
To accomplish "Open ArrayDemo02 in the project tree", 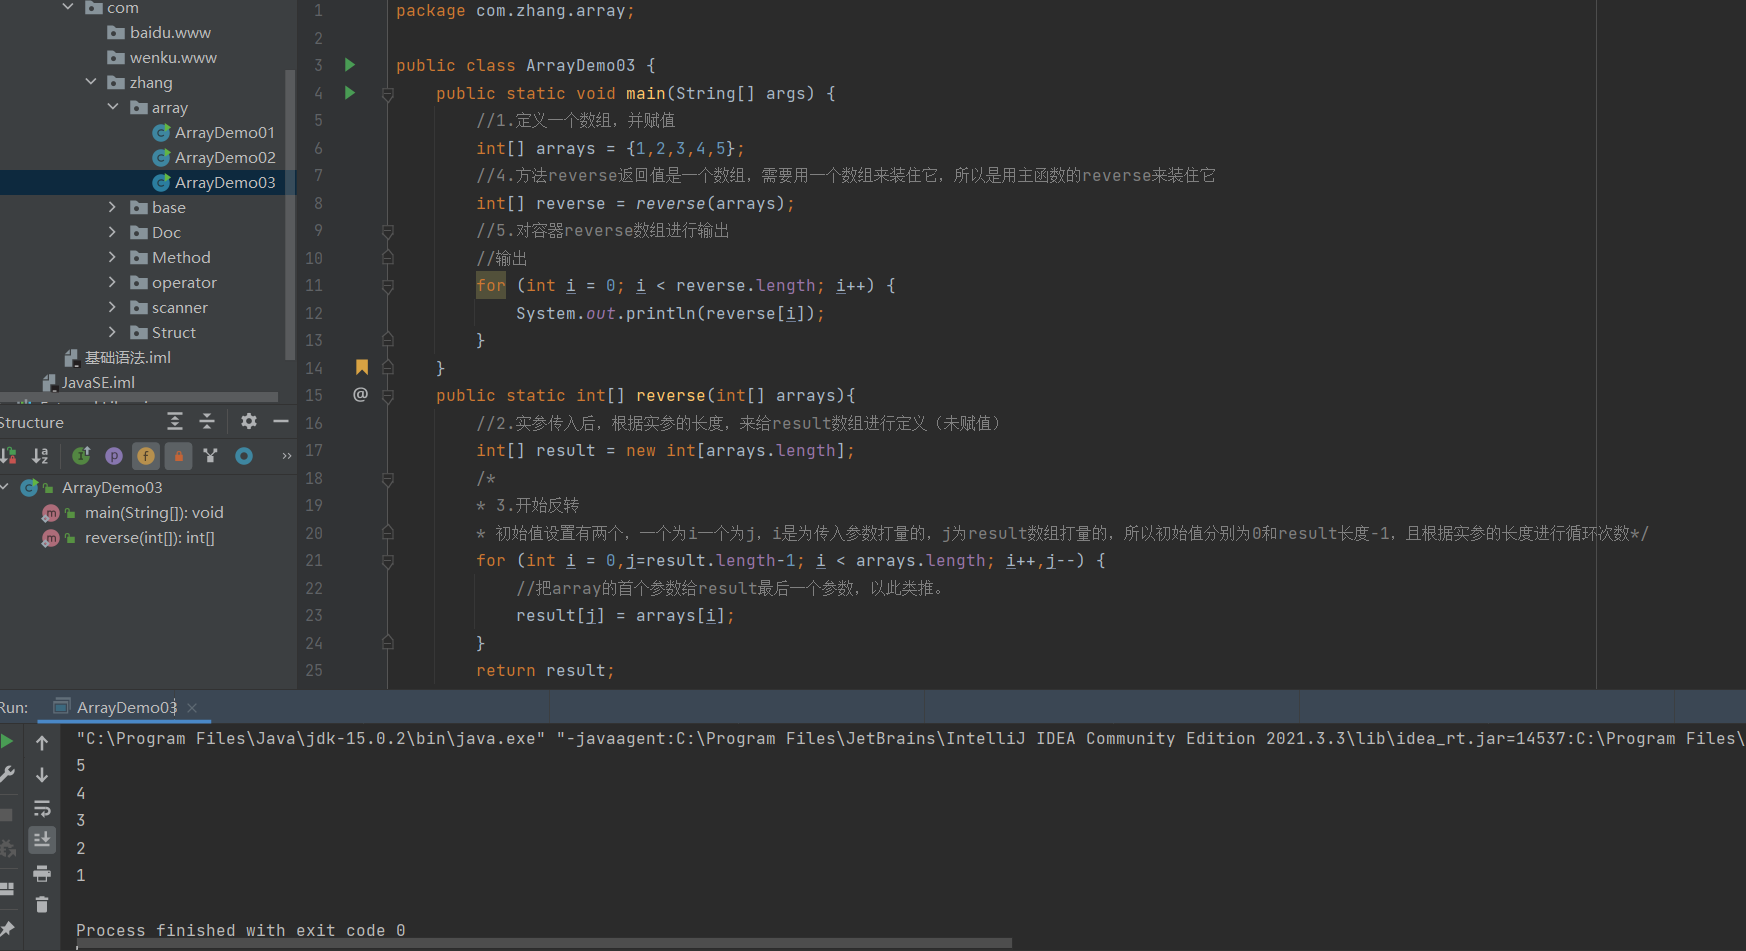I will 225,158.
